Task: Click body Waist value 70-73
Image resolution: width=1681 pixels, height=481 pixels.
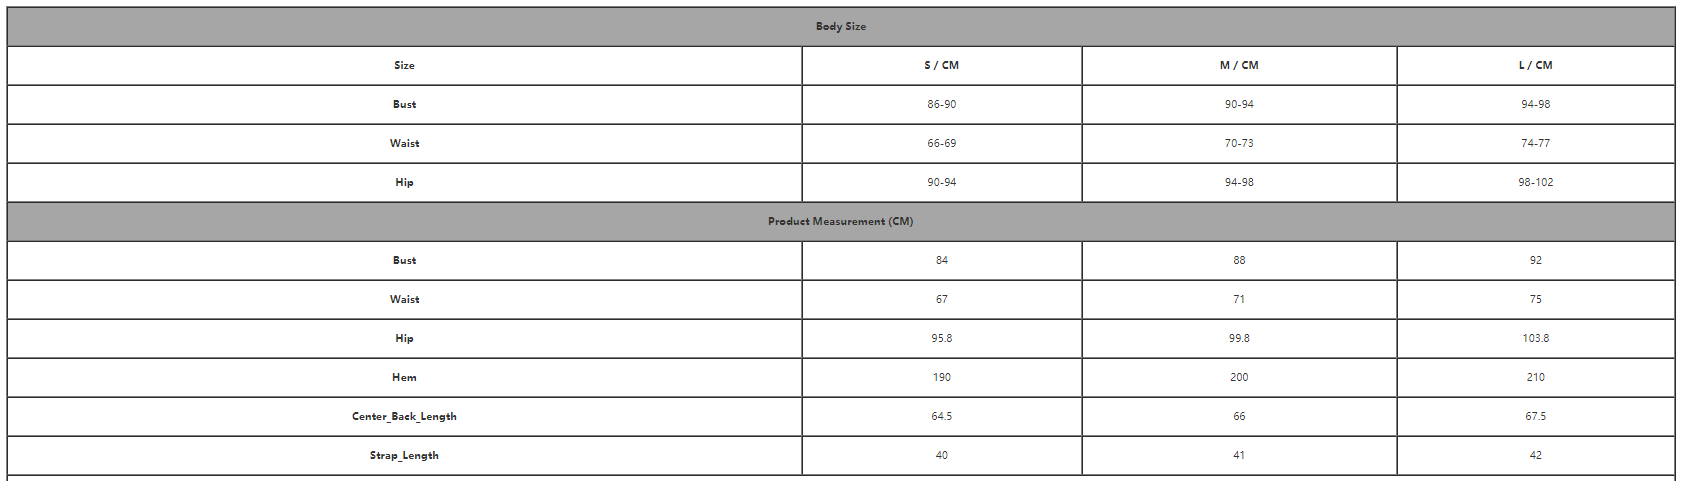Action: point(1239,144)
